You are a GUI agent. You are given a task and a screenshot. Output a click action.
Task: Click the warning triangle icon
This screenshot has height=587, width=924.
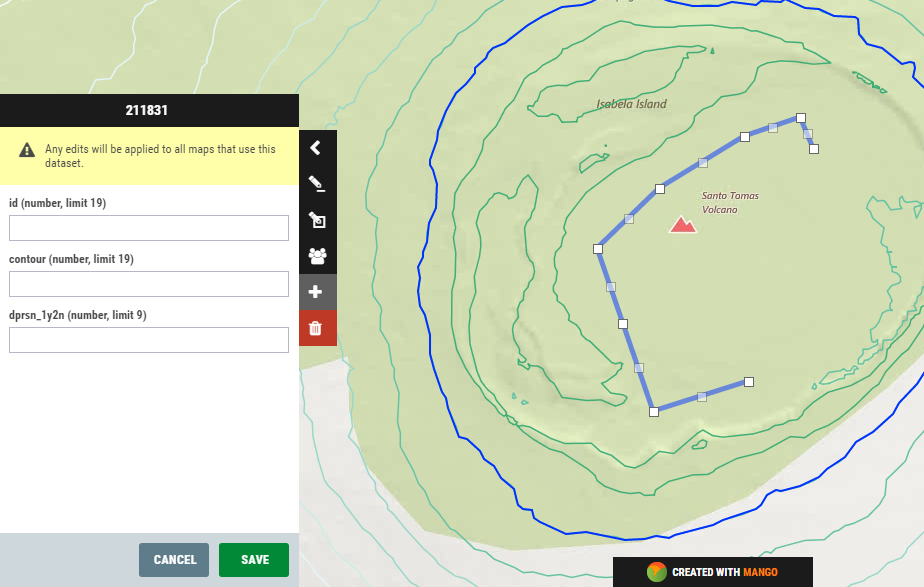coord(27,150)
